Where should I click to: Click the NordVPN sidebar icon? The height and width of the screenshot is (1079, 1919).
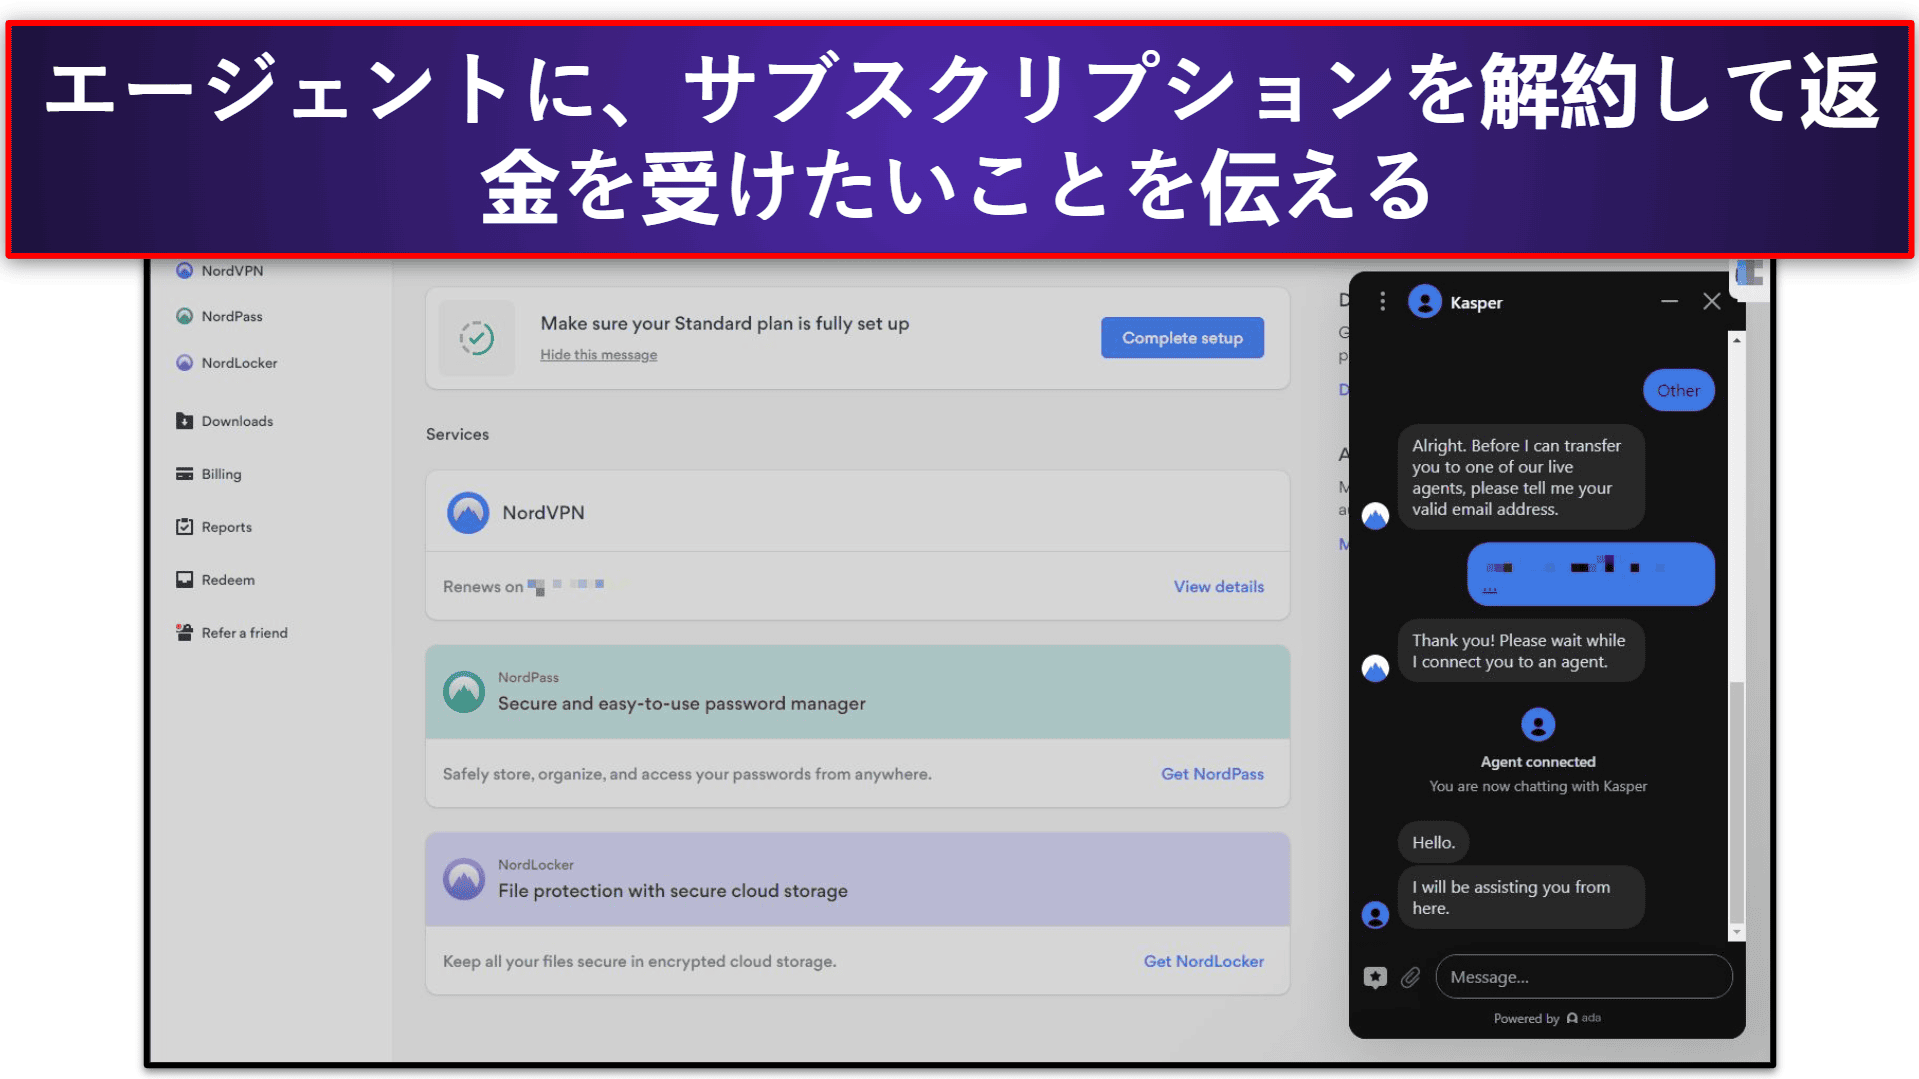tap(184, 271)
